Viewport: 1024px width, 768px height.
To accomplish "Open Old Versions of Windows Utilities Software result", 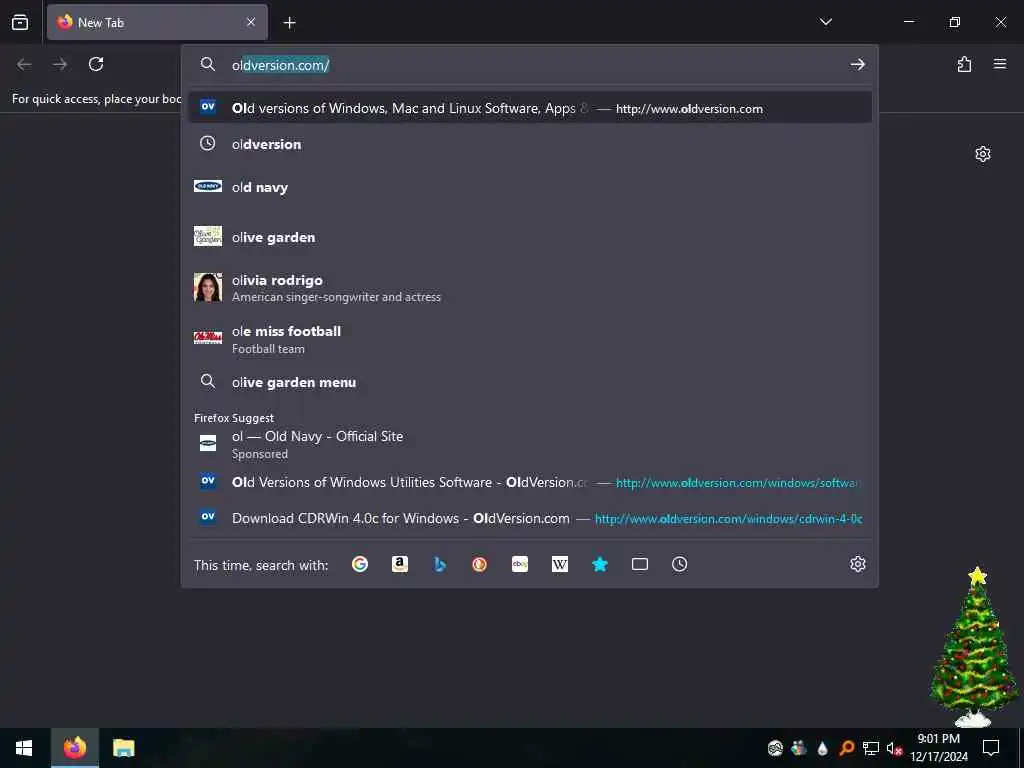I will tap(530, 482).
